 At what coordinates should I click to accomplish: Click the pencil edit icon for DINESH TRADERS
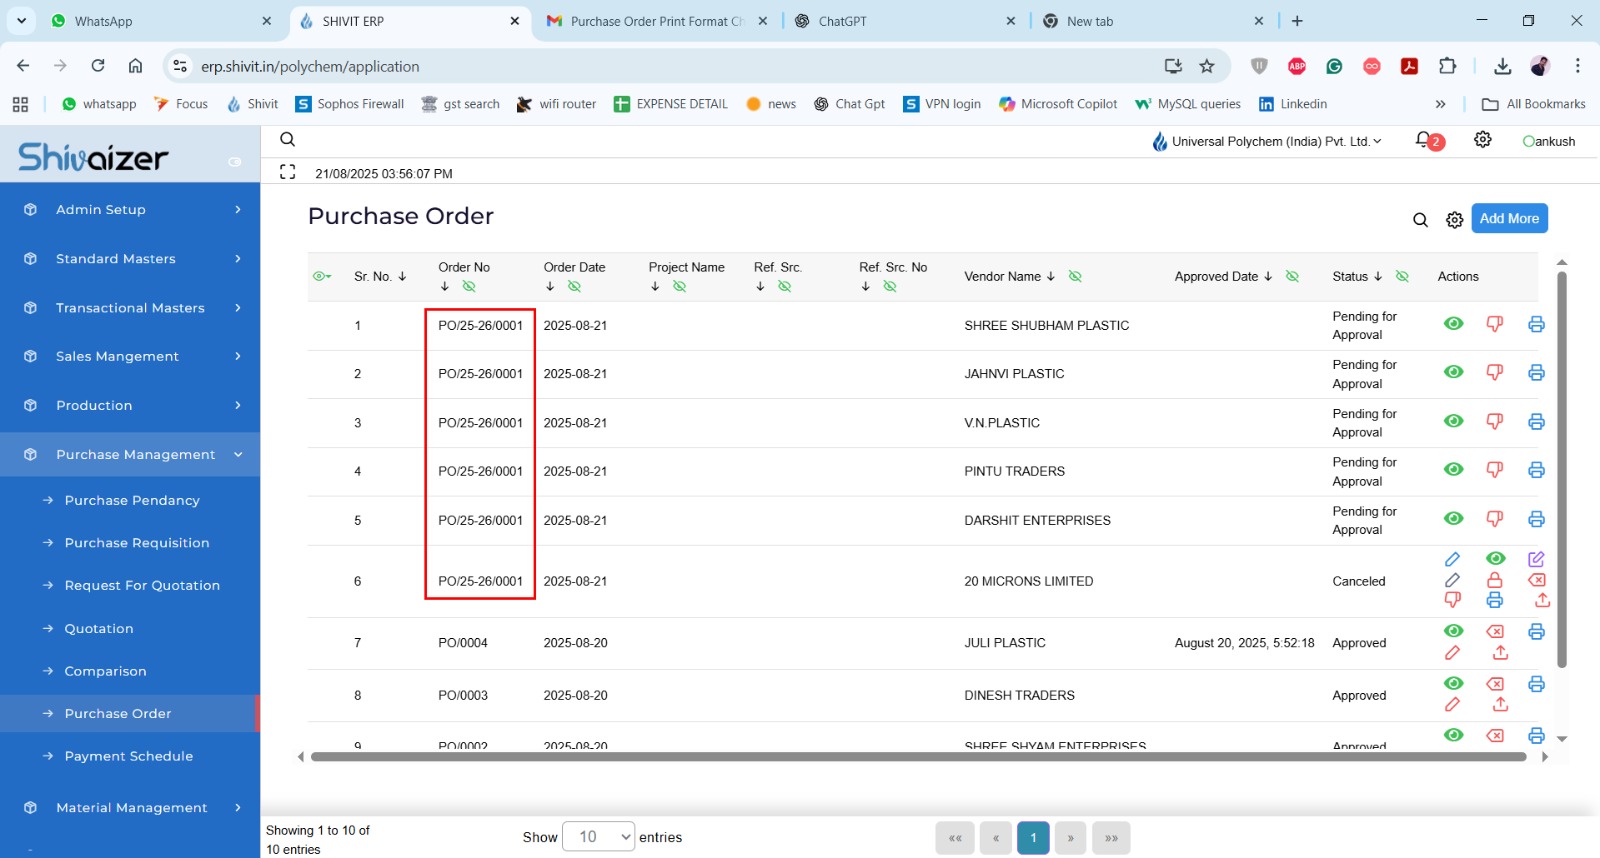pos(1452,705)
